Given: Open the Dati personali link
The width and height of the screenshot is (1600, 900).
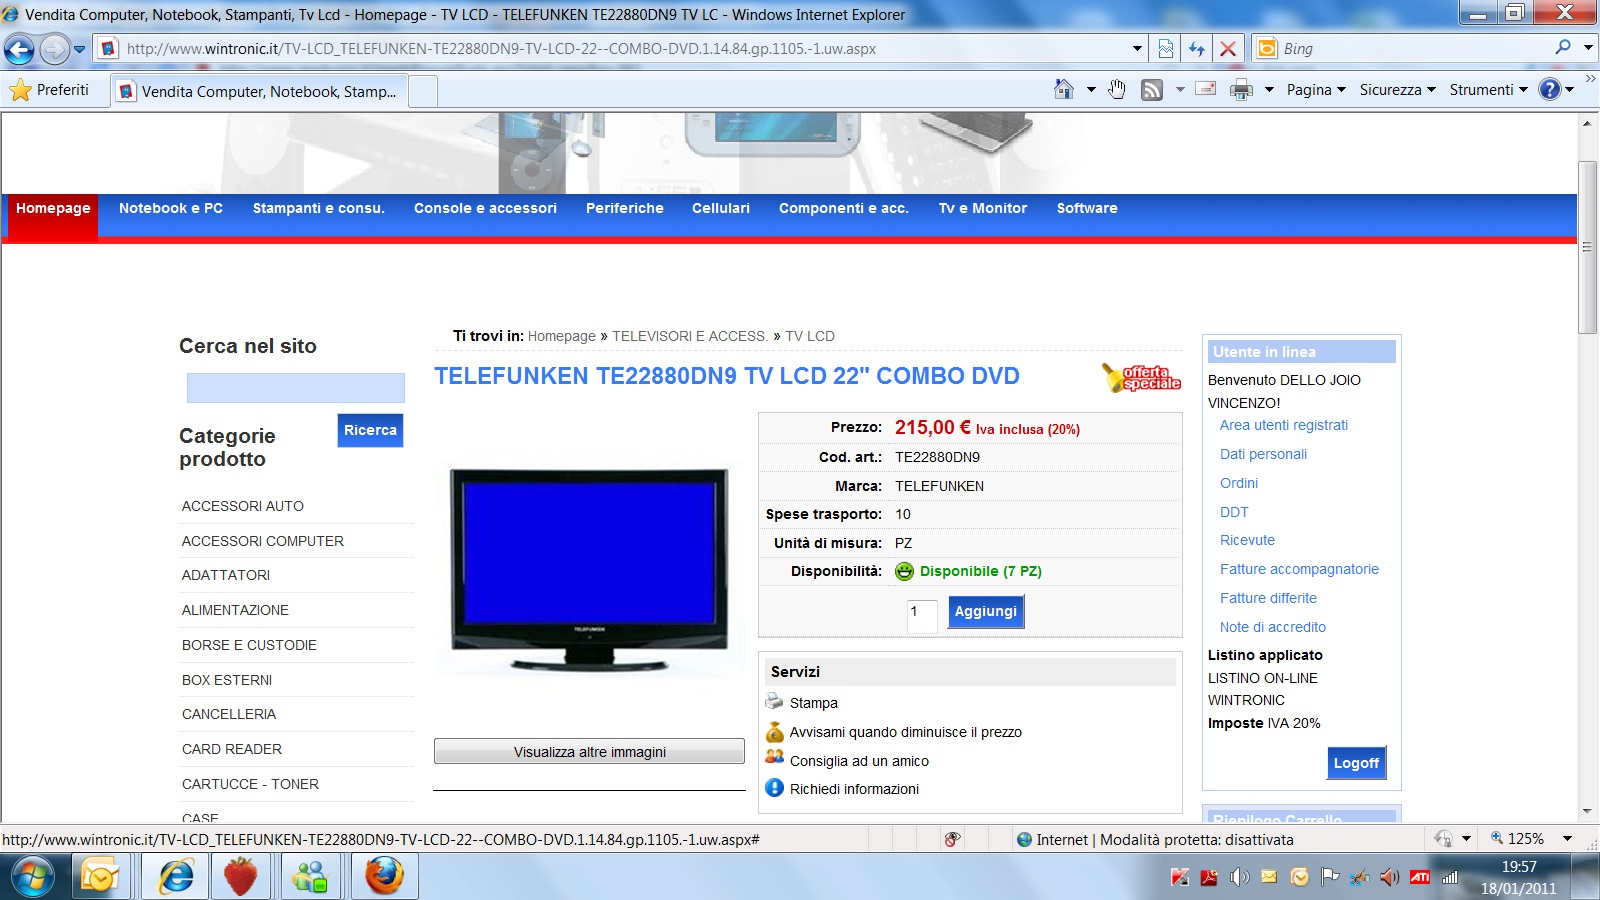Looking at the screenshot, I should tap(1263, 454).
